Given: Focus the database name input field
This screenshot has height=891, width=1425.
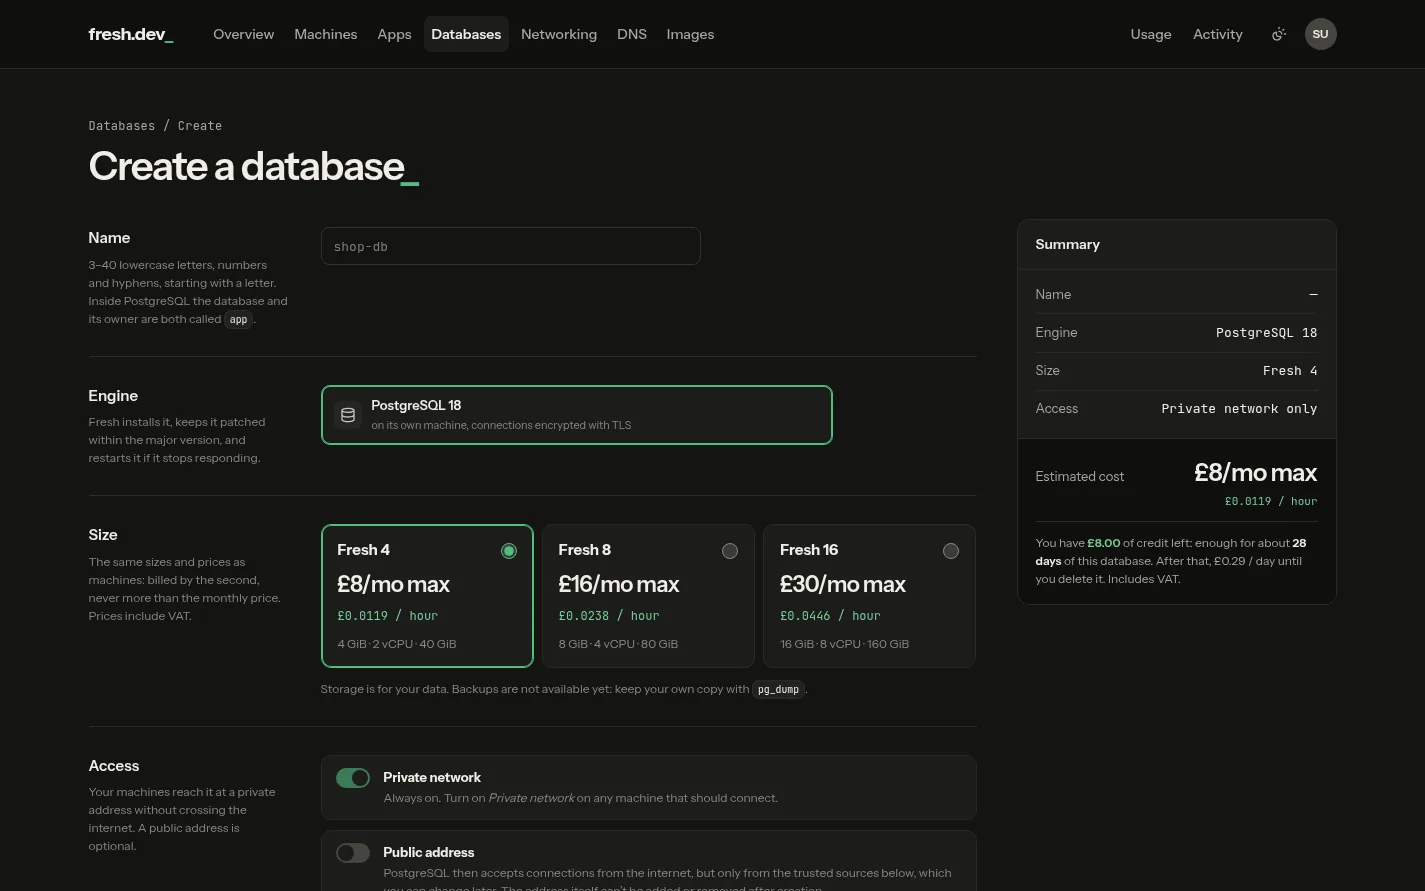Looking at the screenshot, I should (x=510, y=246).
